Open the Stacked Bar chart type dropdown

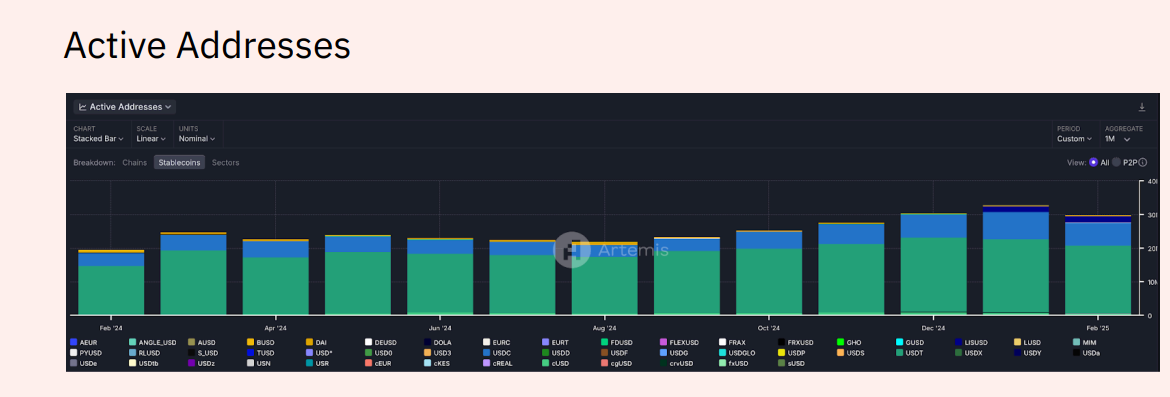point(98,139)
